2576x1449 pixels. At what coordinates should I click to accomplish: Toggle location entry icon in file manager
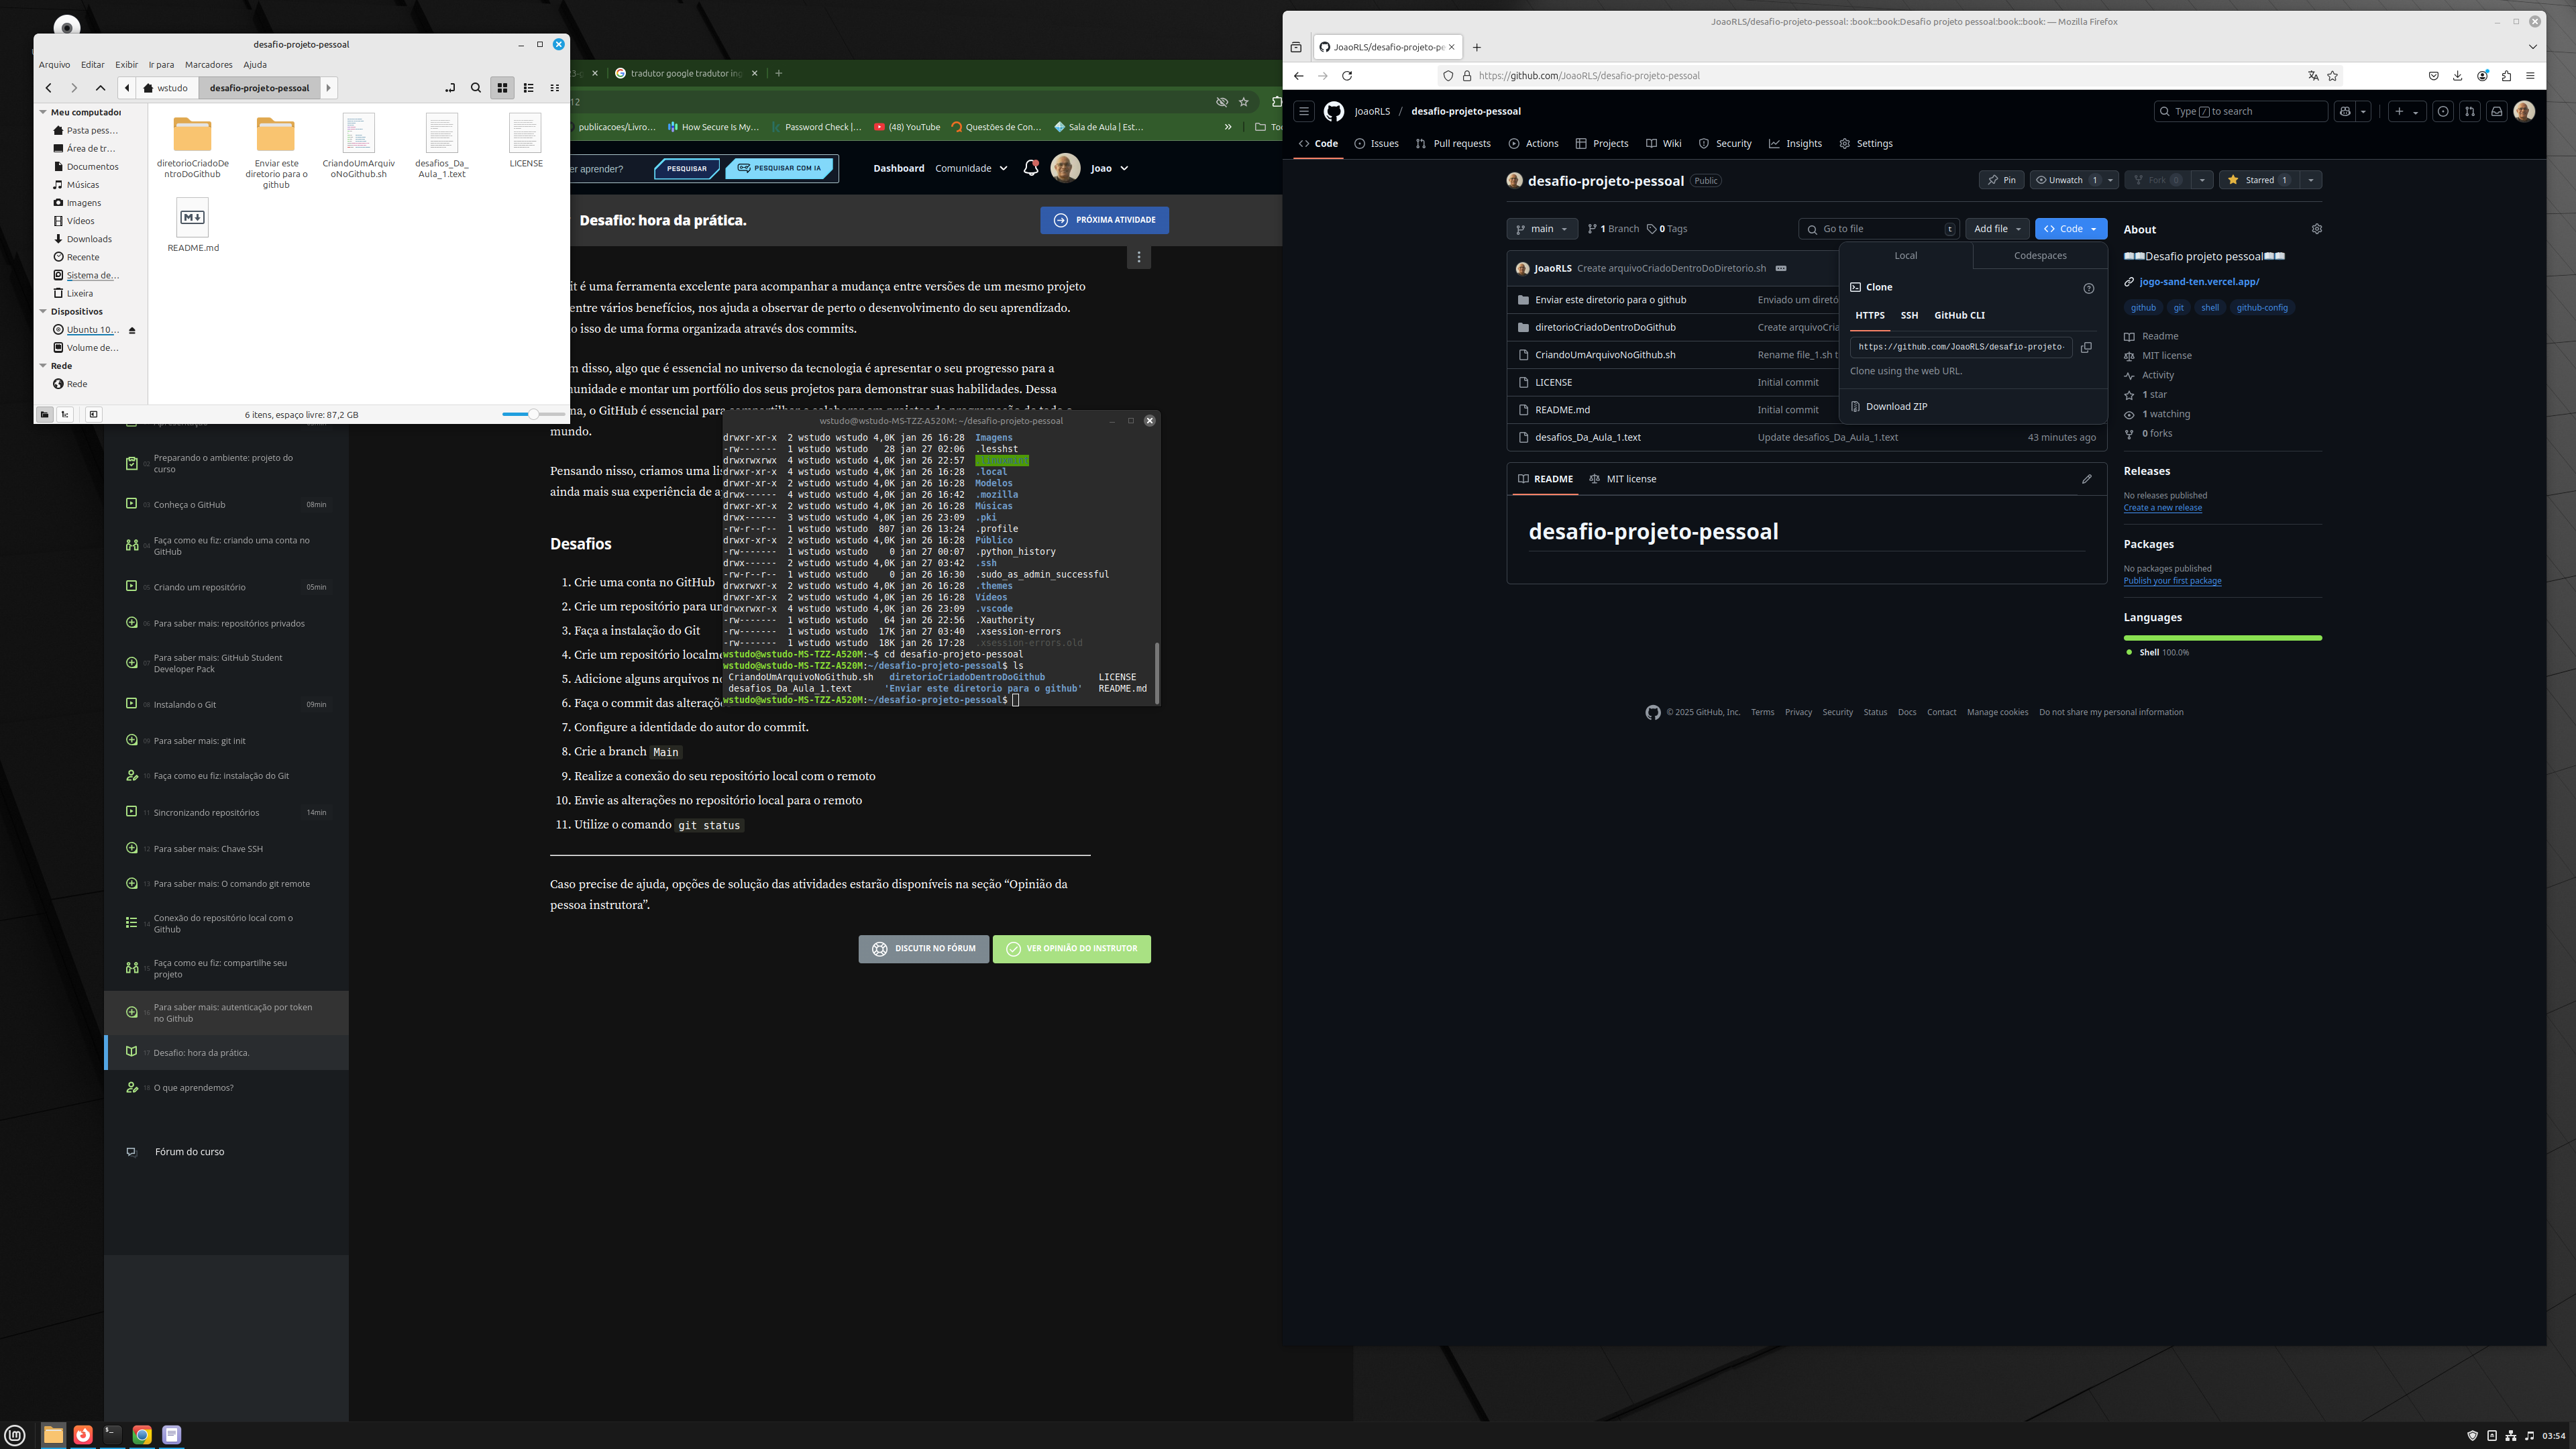[x=450, y=88]
